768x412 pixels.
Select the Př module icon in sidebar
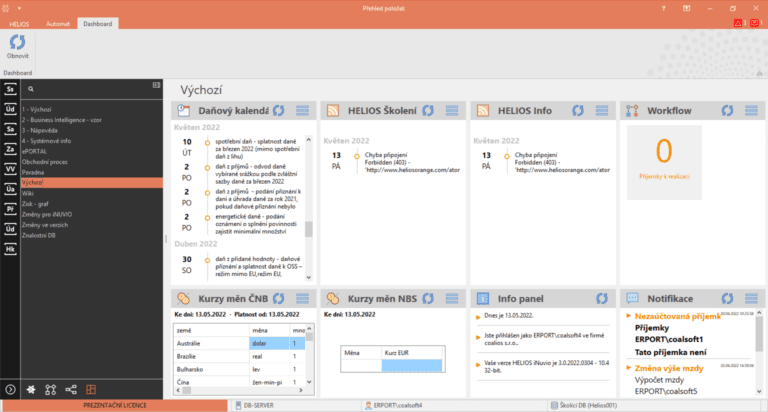tap(10, 209)
